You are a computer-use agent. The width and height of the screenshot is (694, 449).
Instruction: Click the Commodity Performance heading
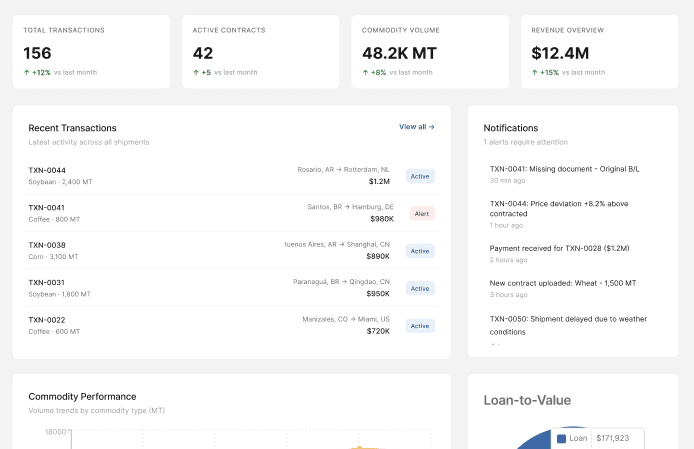point(82,396)
